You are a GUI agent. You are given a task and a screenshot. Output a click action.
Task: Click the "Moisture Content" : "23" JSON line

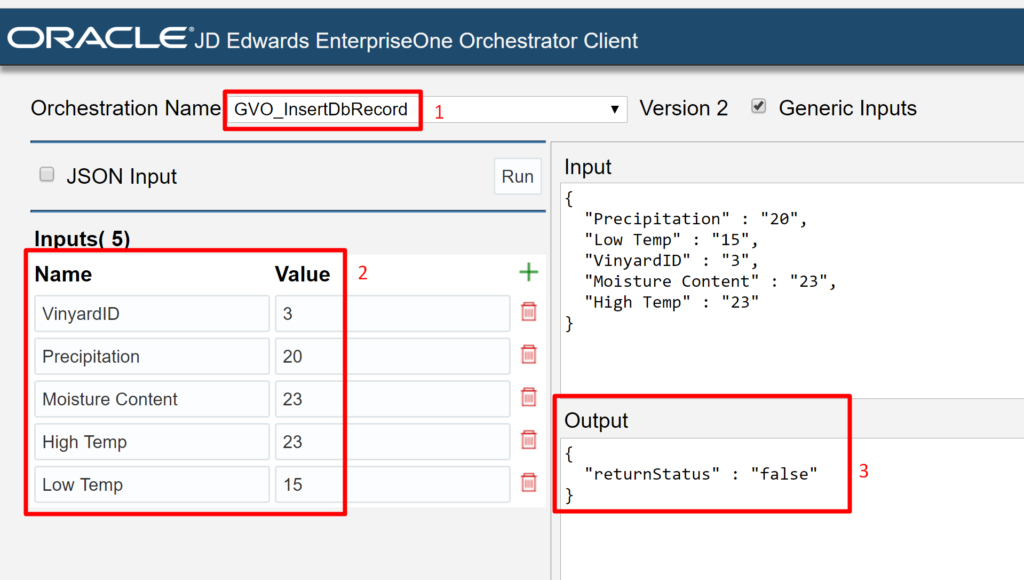pyautogui.click(x=711, y=282)
